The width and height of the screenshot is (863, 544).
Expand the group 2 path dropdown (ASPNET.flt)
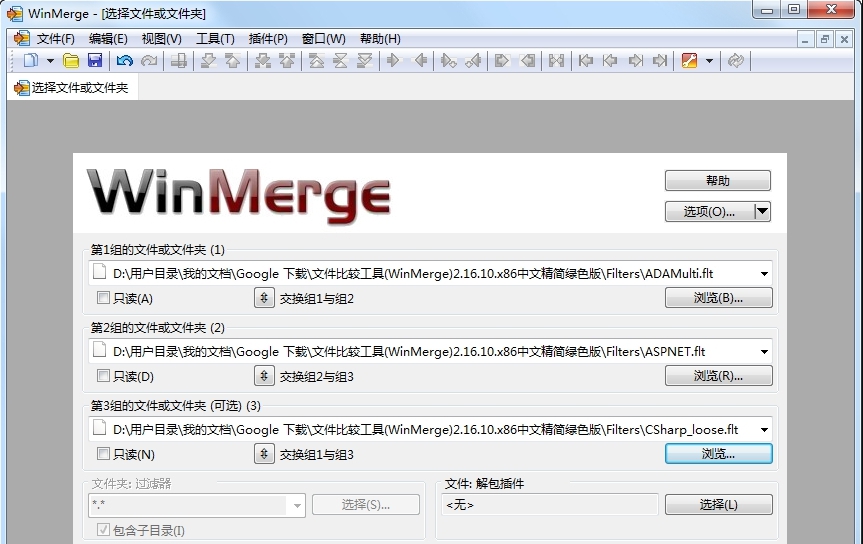(764, 352)
